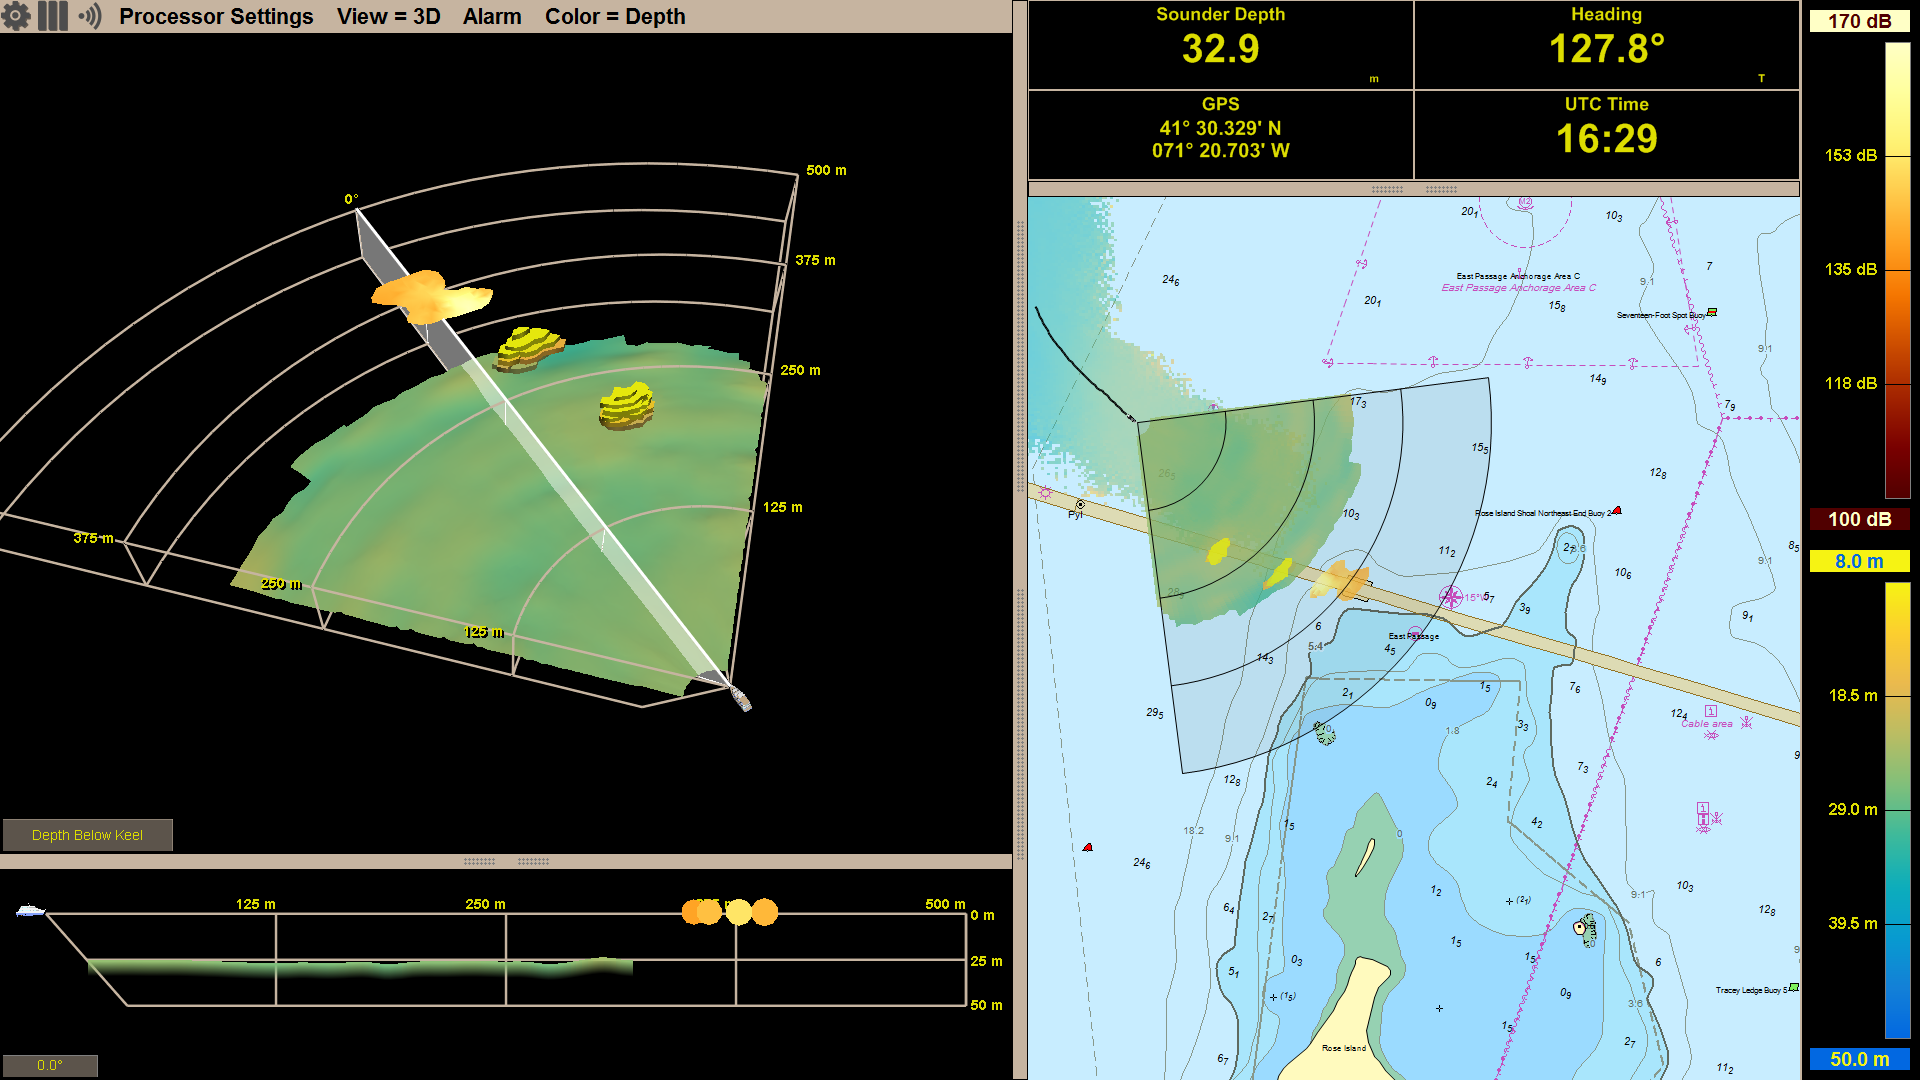This screenshot has width=1920, height=1080.
Task: Change the Color = Depth option
Action: point(615,16)
